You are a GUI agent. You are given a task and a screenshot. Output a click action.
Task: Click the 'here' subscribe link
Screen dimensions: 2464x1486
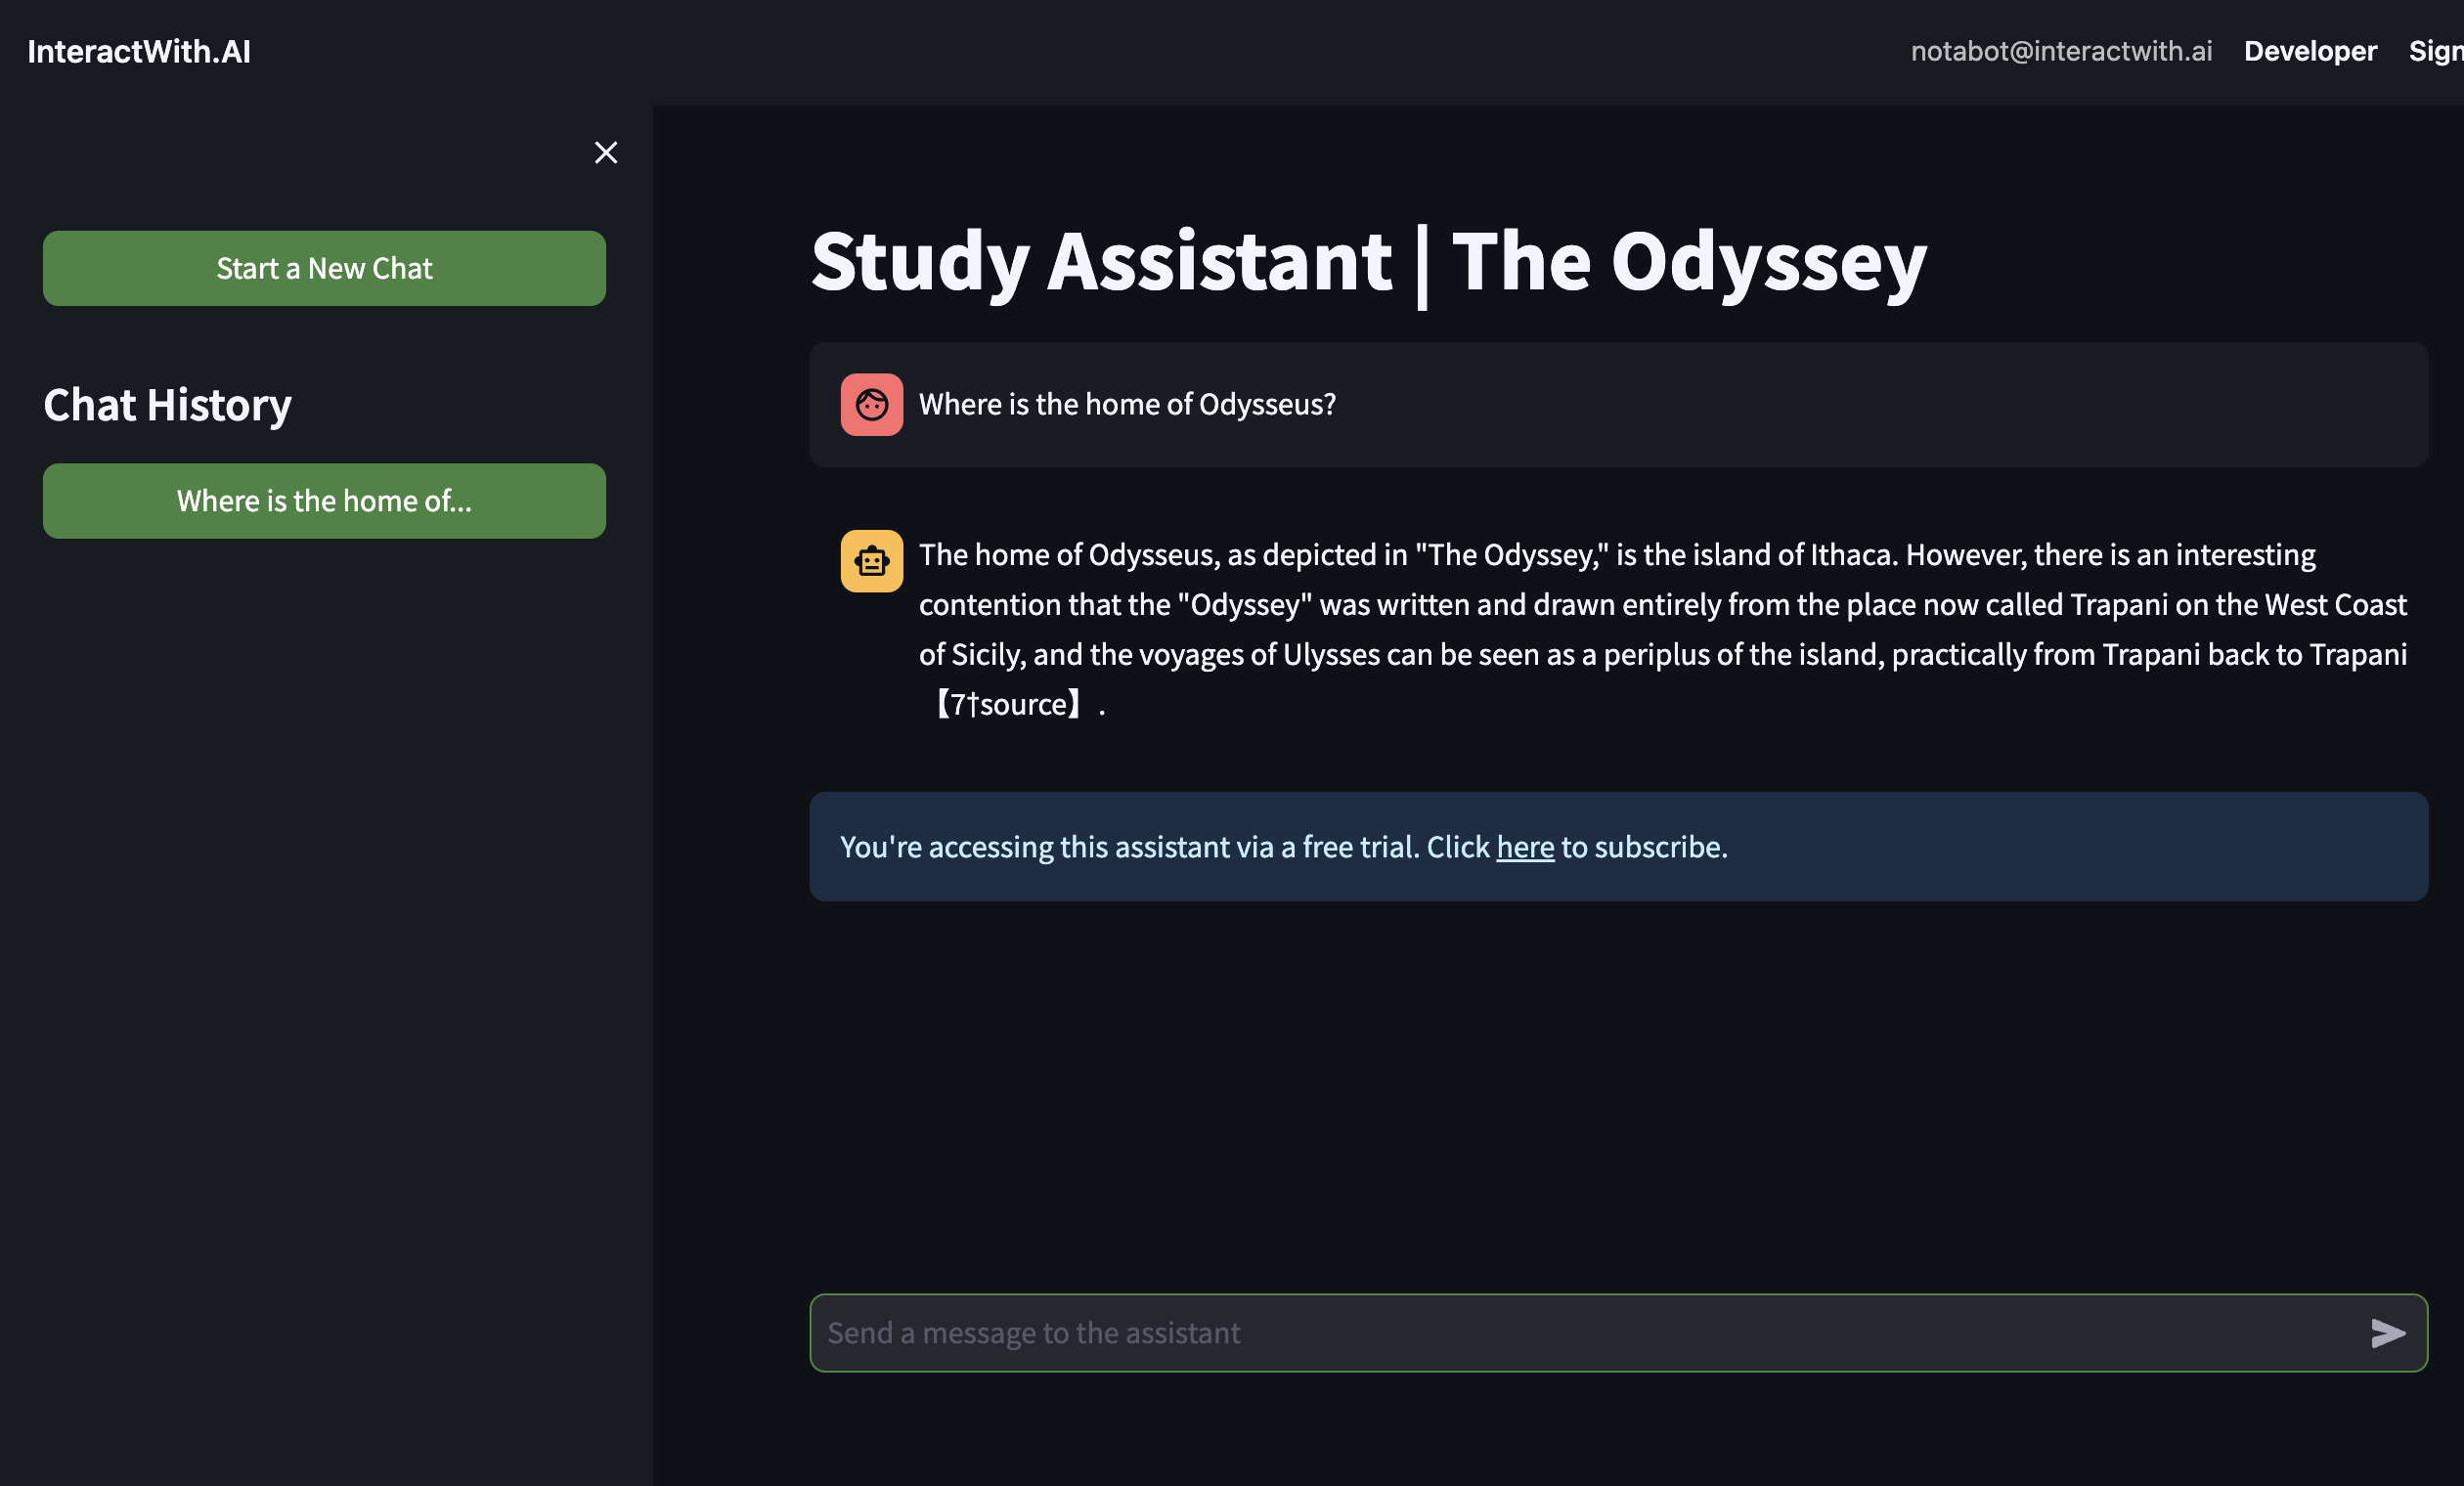click(x=1524, y=847)
